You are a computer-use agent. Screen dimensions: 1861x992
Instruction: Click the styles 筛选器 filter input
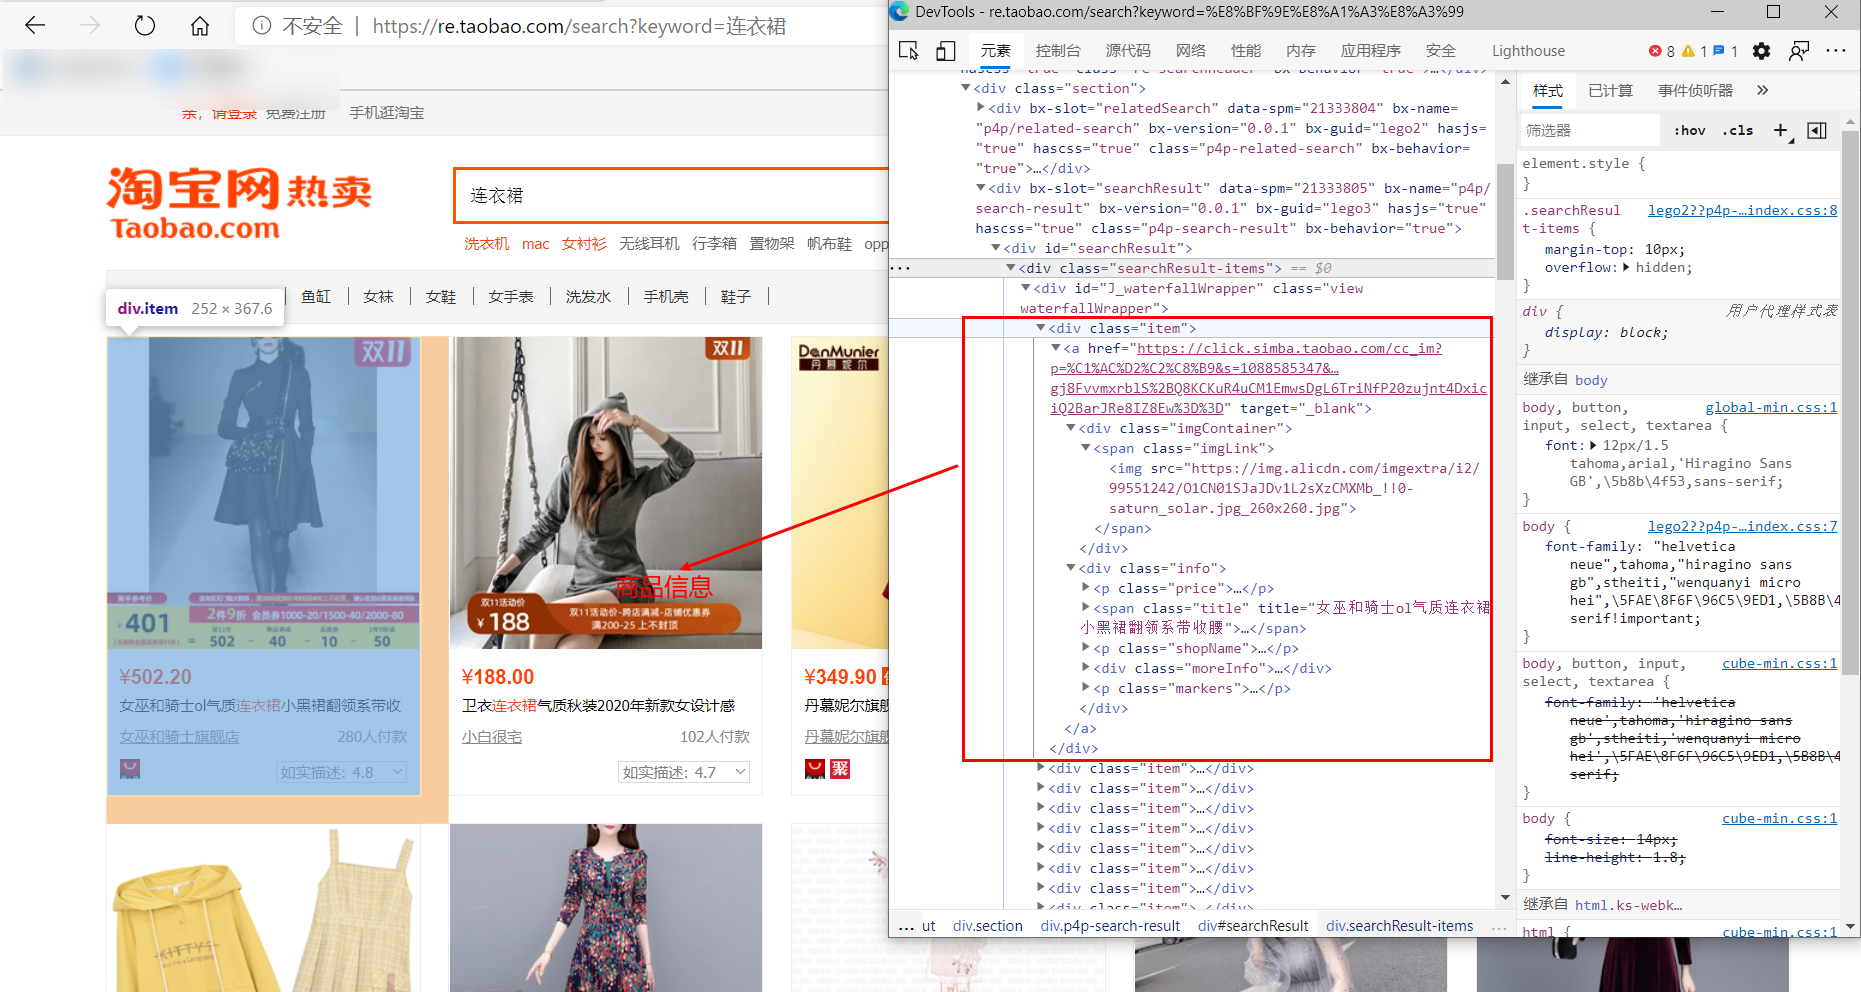pos(1588,130)
